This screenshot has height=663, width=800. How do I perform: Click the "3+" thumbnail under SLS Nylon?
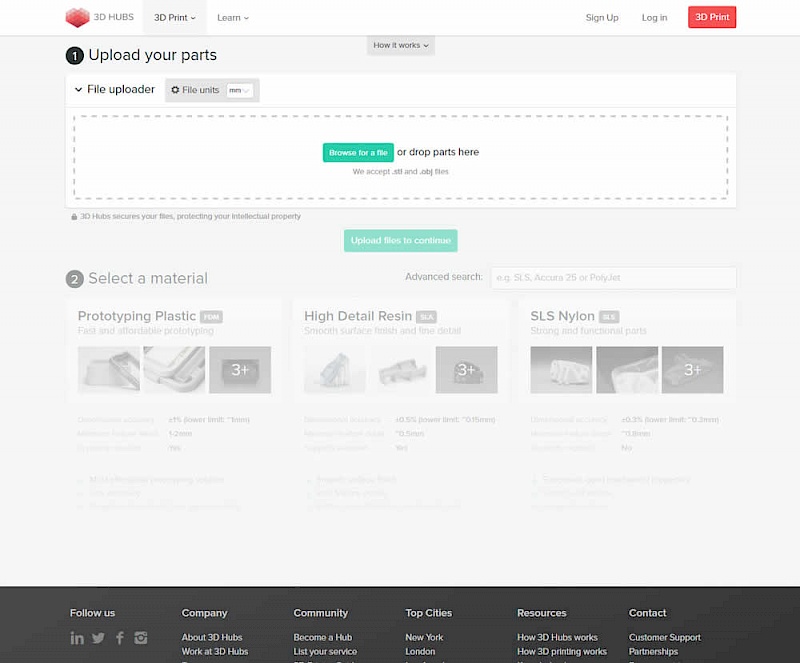pos(692,370)
